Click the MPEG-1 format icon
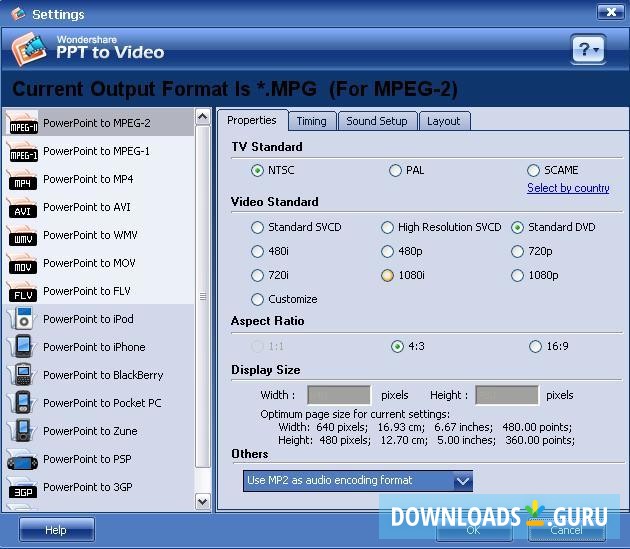The height and width of the screenshot is (549, 630). (23, 151)
